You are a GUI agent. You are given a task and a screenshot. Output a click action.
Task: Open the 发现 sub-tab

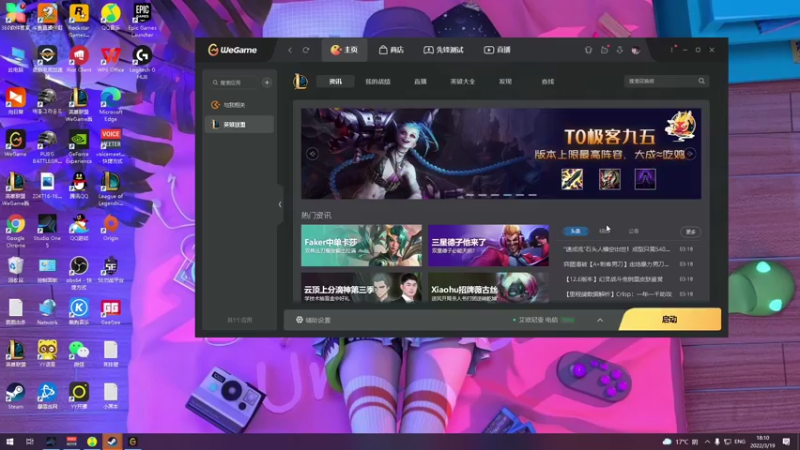[x=505, y=82]
